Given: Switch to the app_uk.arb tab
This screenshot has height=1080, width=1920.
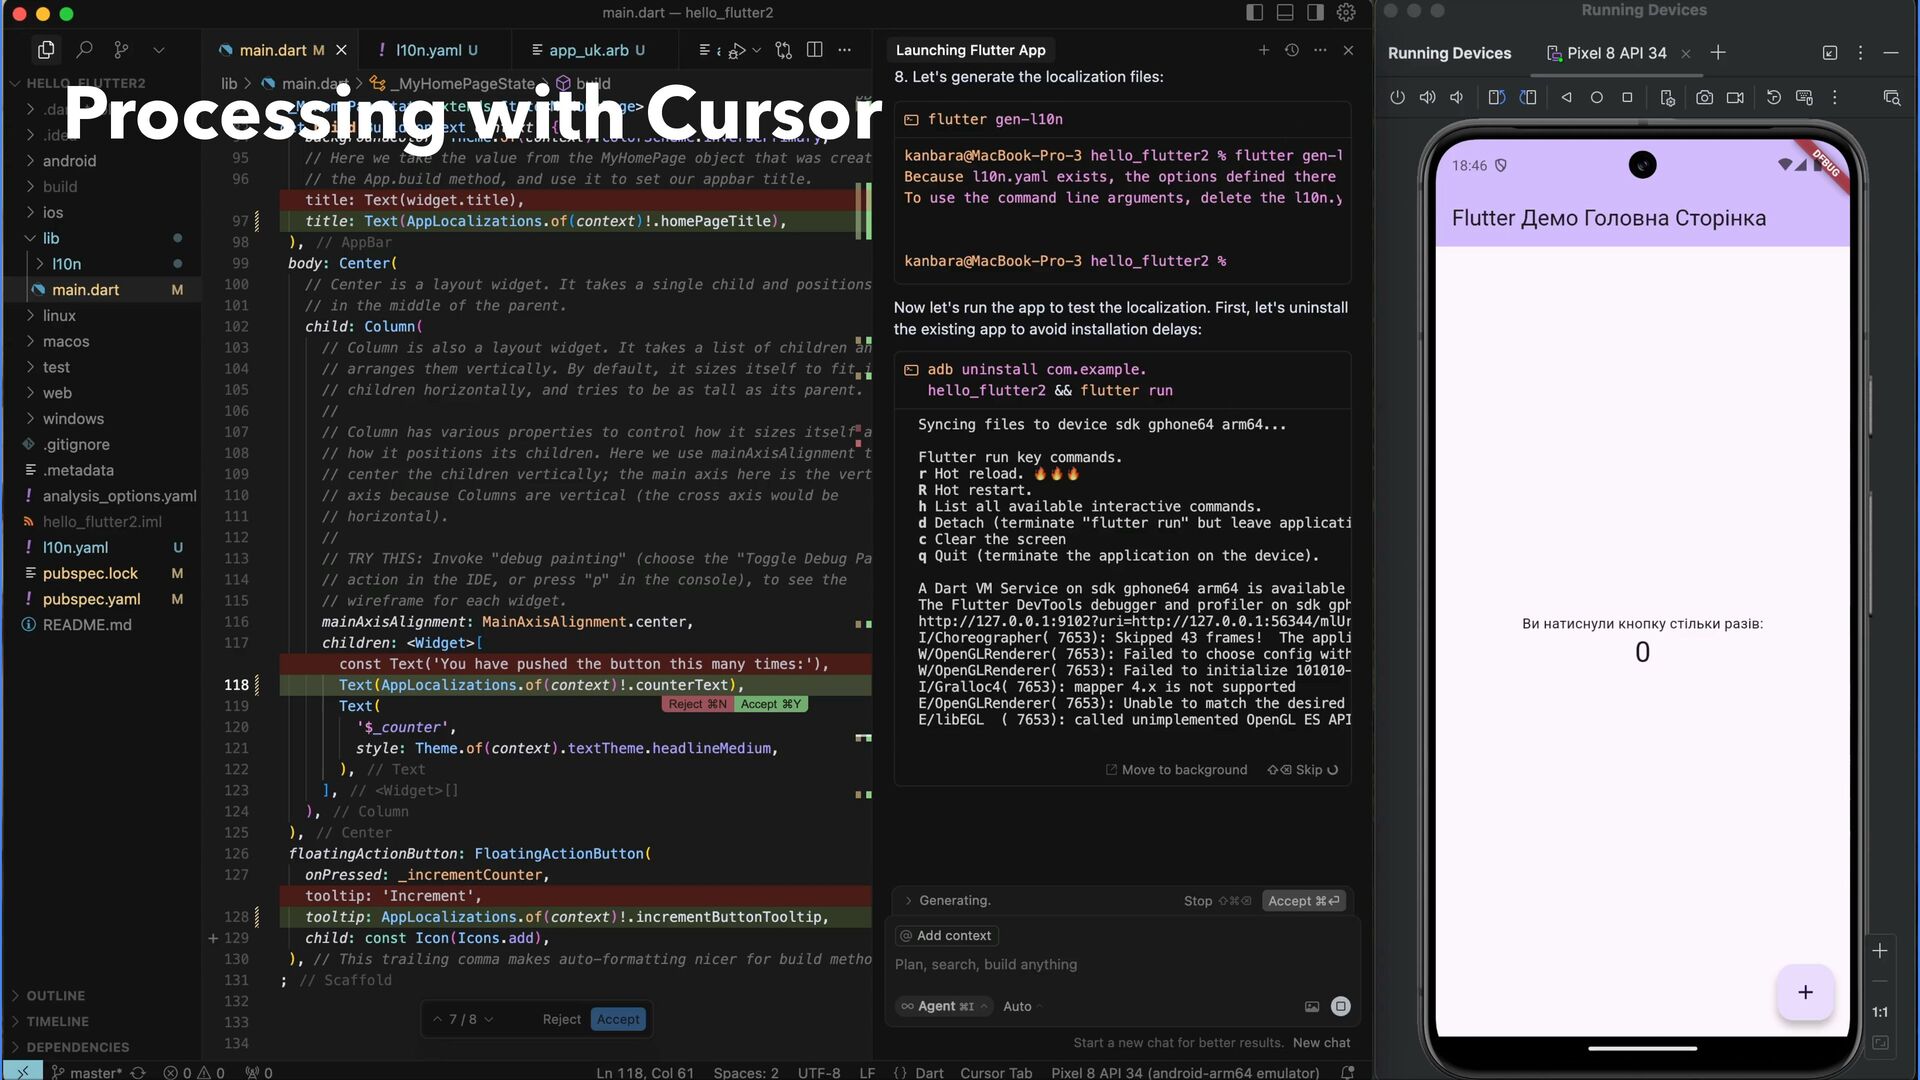Looking at the screenshot, I should [x=588, y=50].
